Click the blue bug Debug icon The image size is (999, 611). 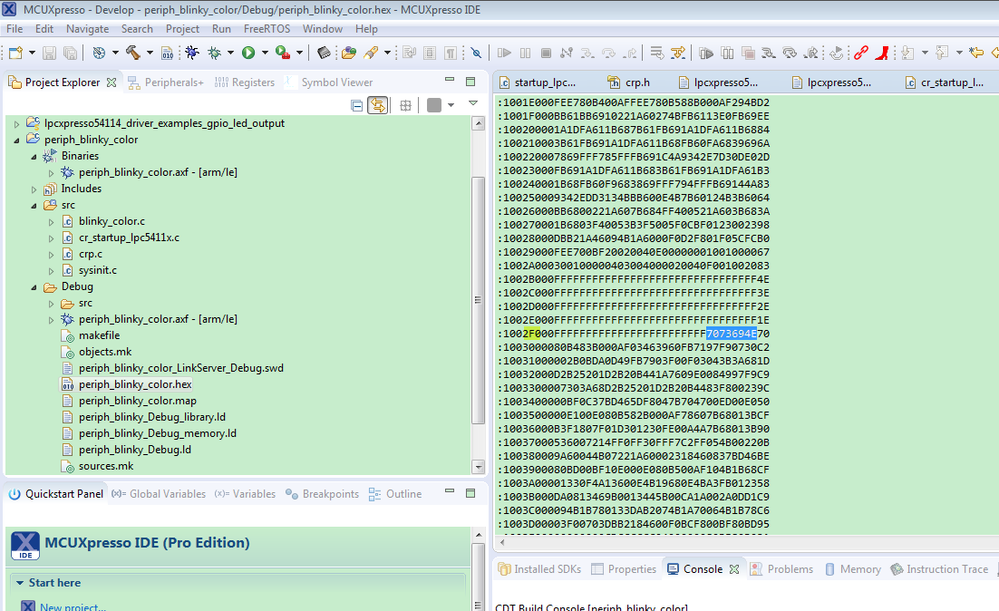coord(192,53)
